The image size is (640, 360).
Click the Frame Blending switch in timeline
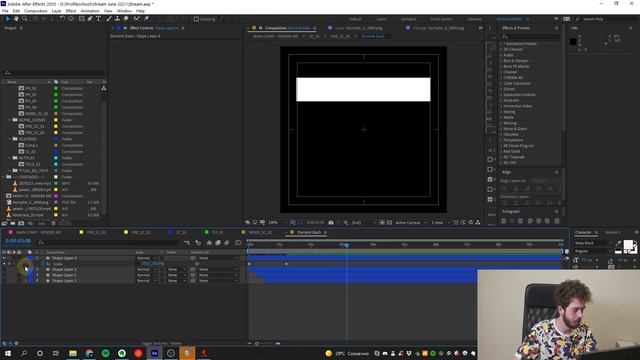point(218,243)
